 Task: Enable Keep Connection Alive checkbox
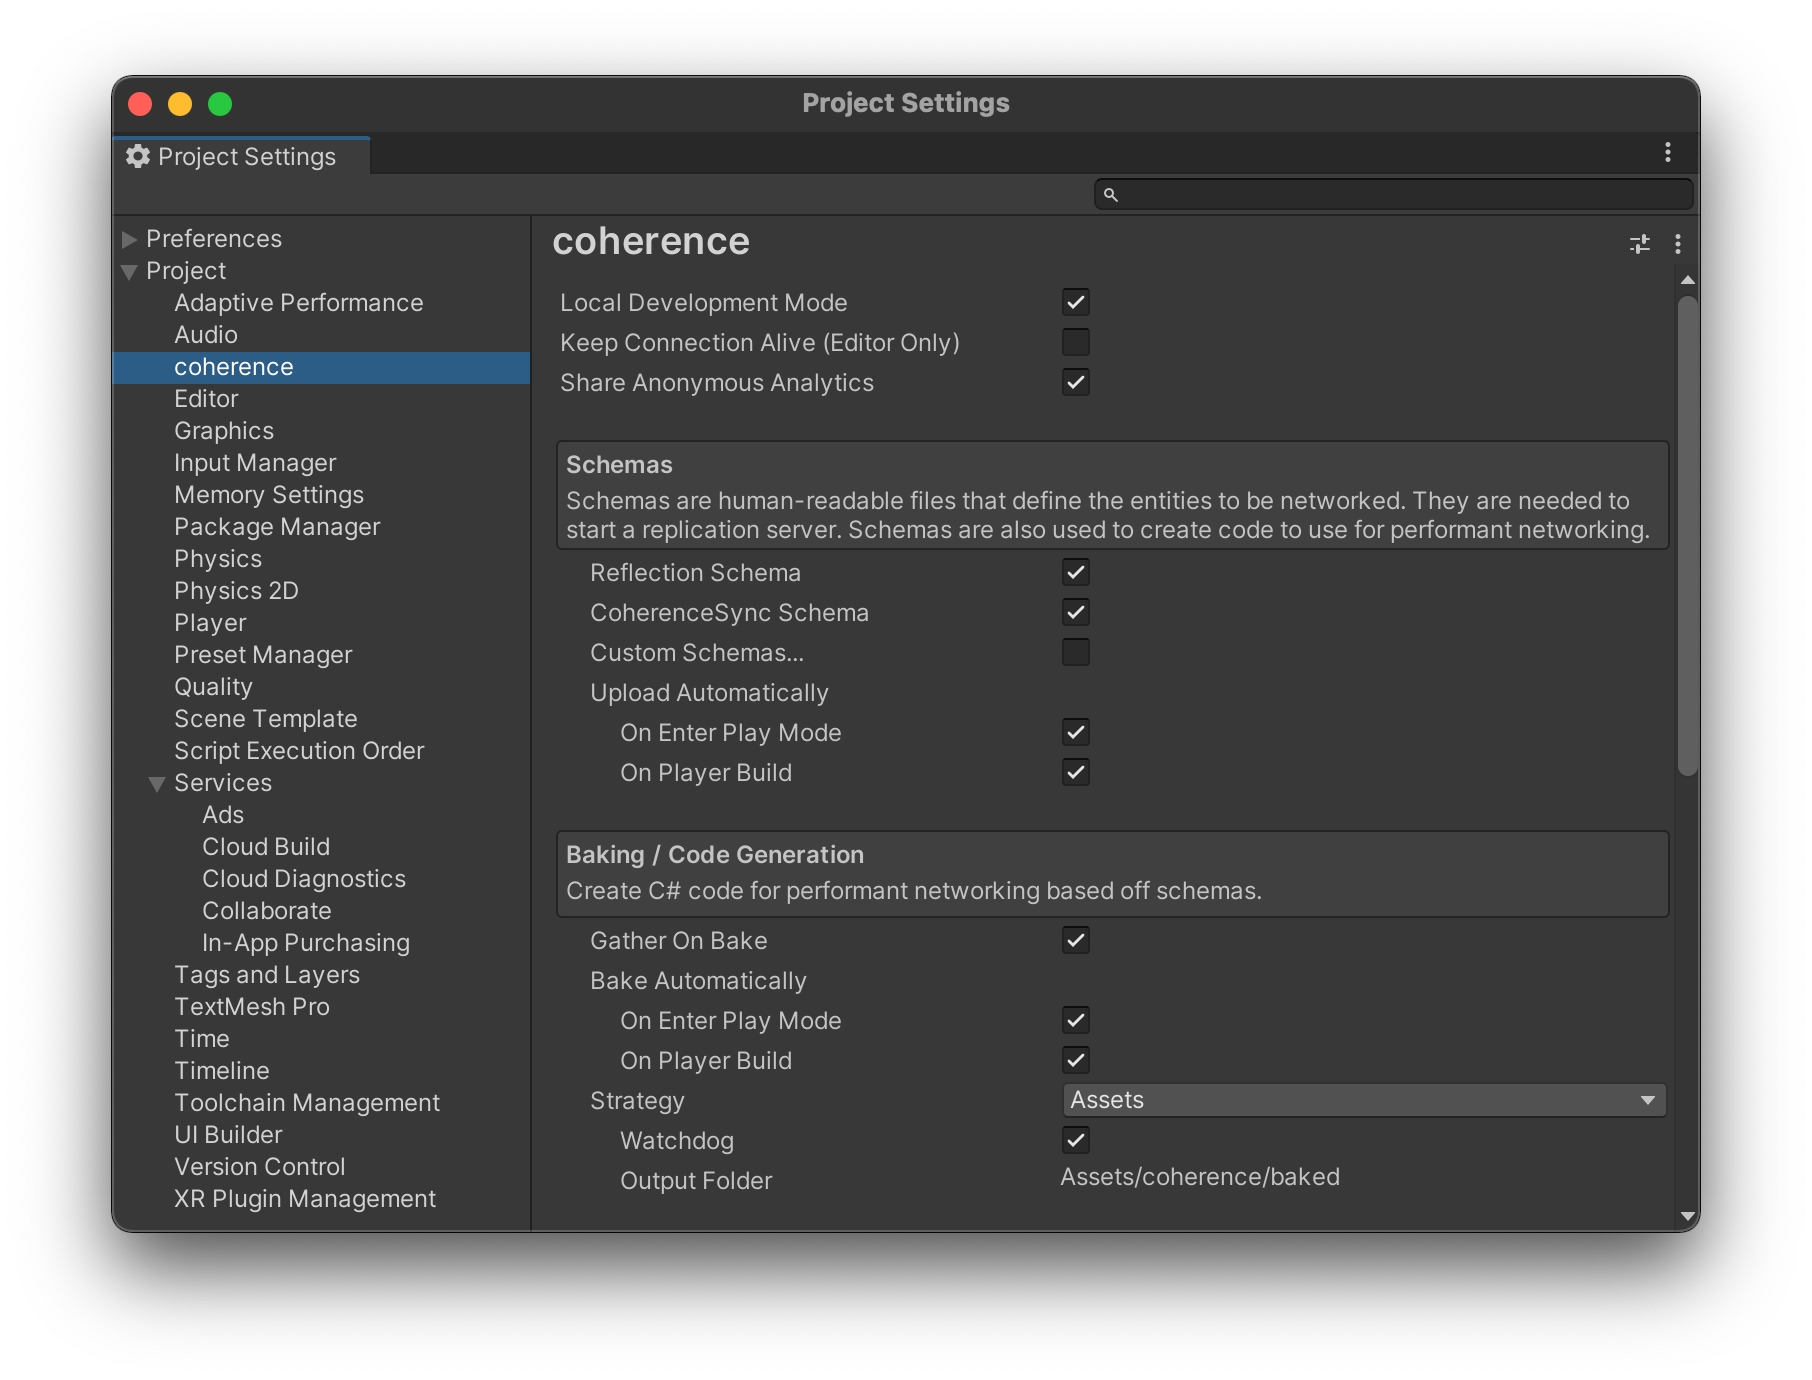pos(1075,342)
